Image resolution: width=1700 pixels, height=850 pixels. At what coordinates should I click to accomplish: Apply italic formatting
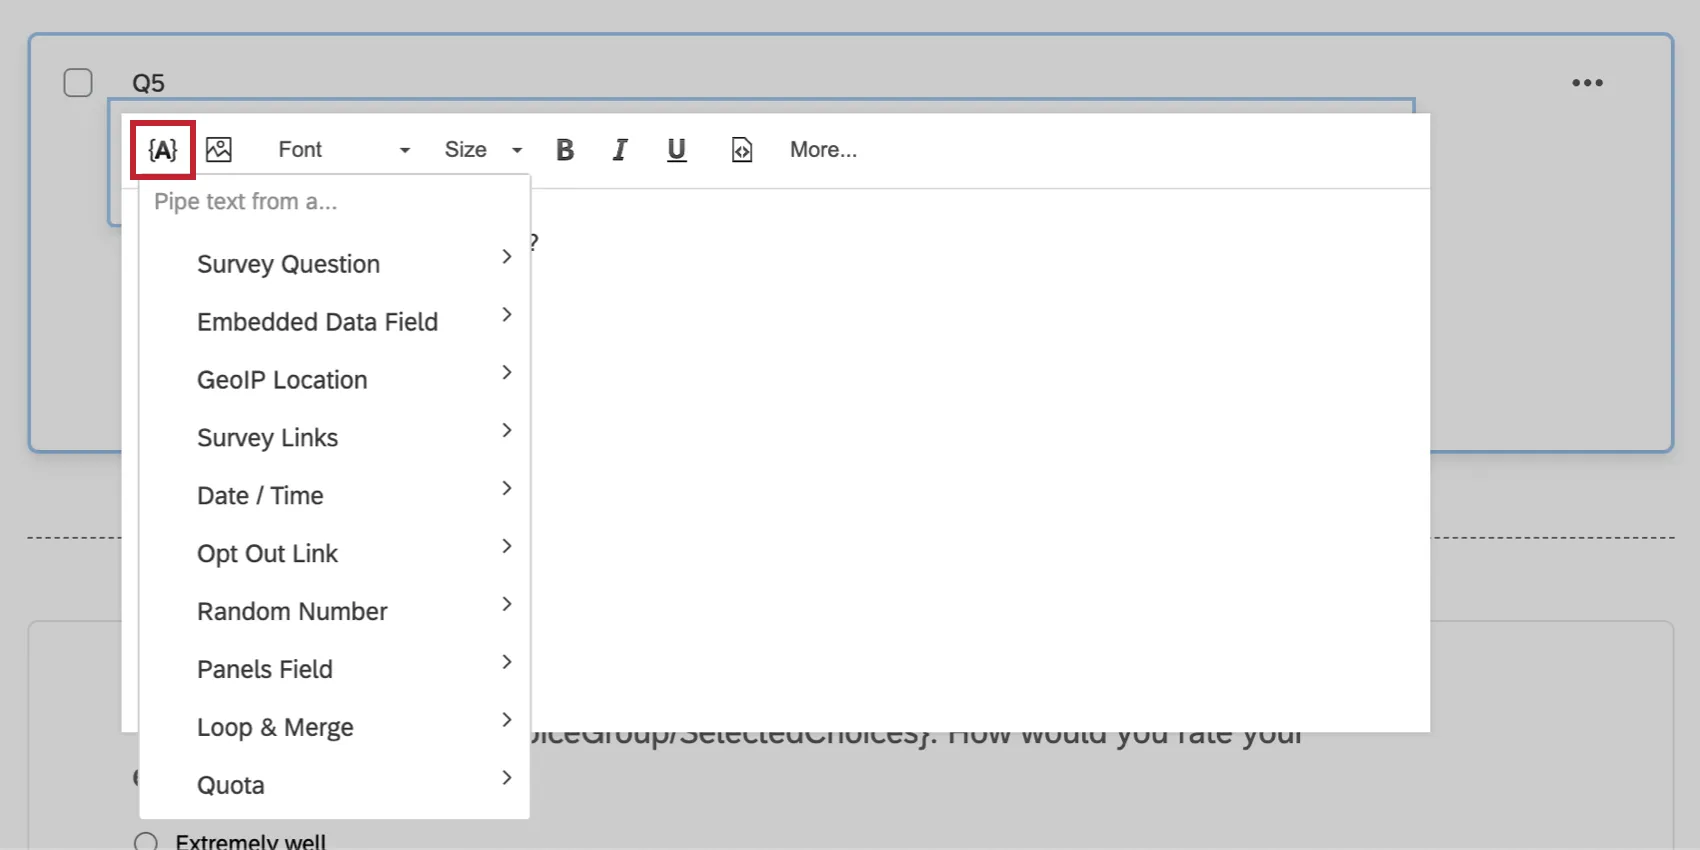coord(620,150)
